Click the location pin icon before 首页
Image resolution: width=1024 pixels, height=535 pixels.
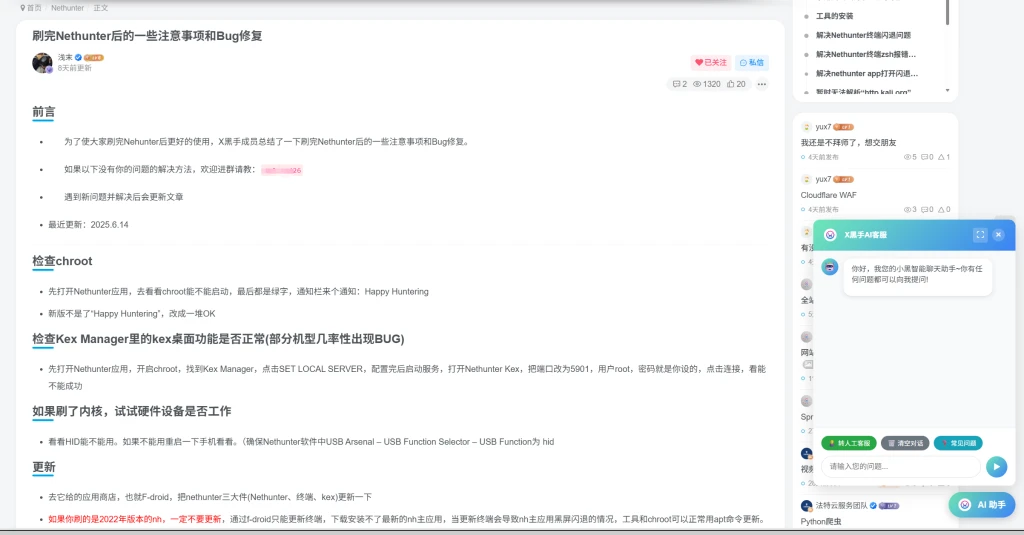coord(23,8)
